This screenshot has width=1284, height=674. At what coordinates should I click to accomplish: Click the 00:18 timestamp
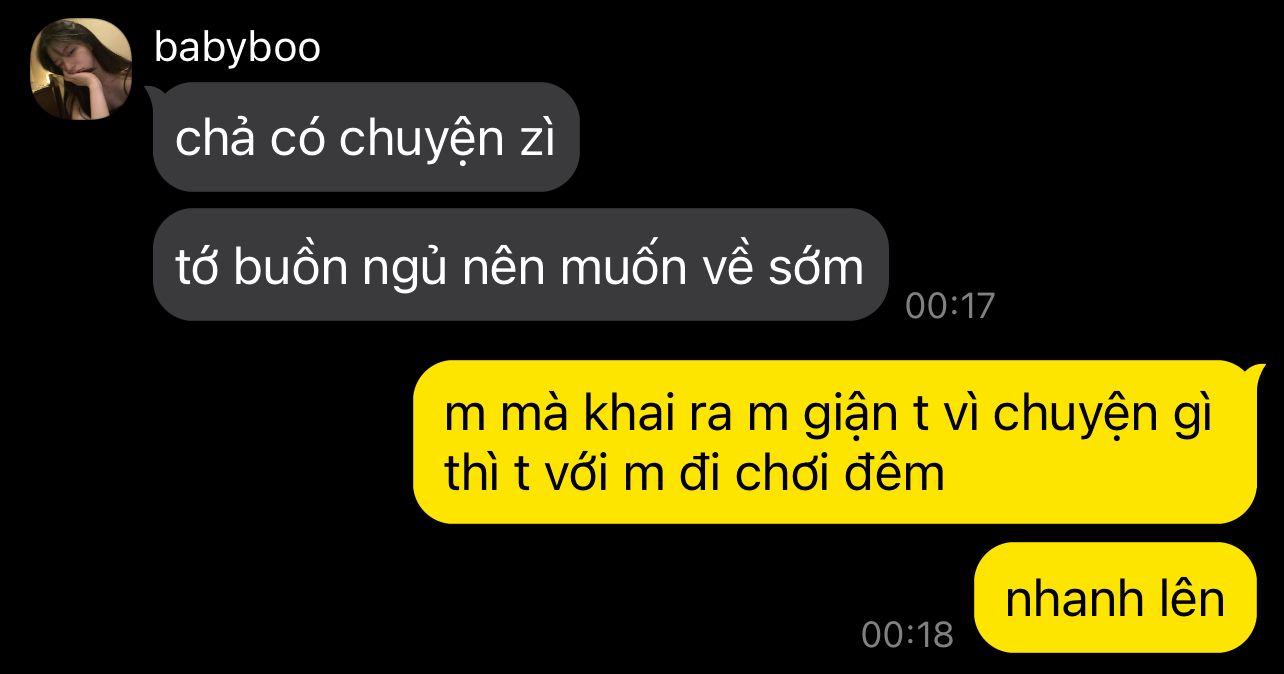(x=907, y=634)
